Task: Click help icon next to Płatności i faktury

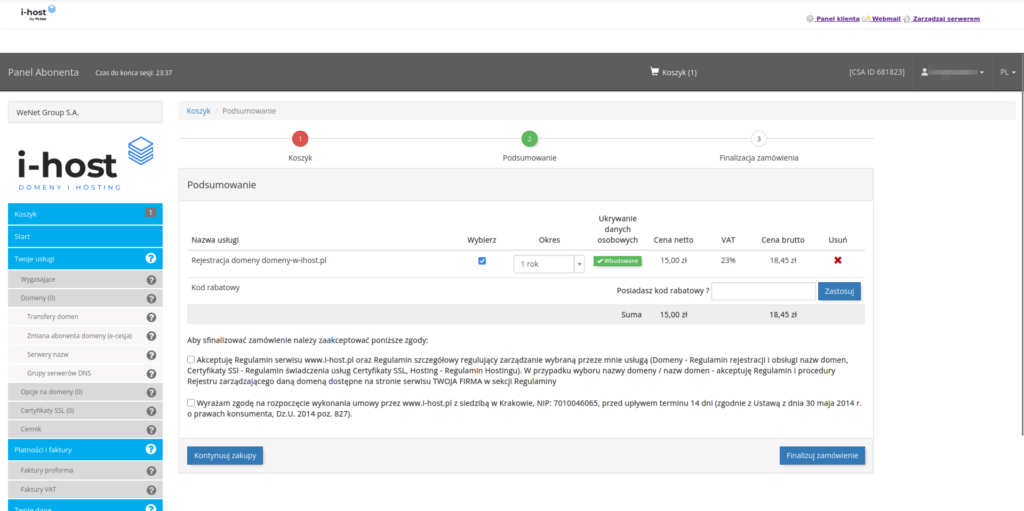Action: 151,450
